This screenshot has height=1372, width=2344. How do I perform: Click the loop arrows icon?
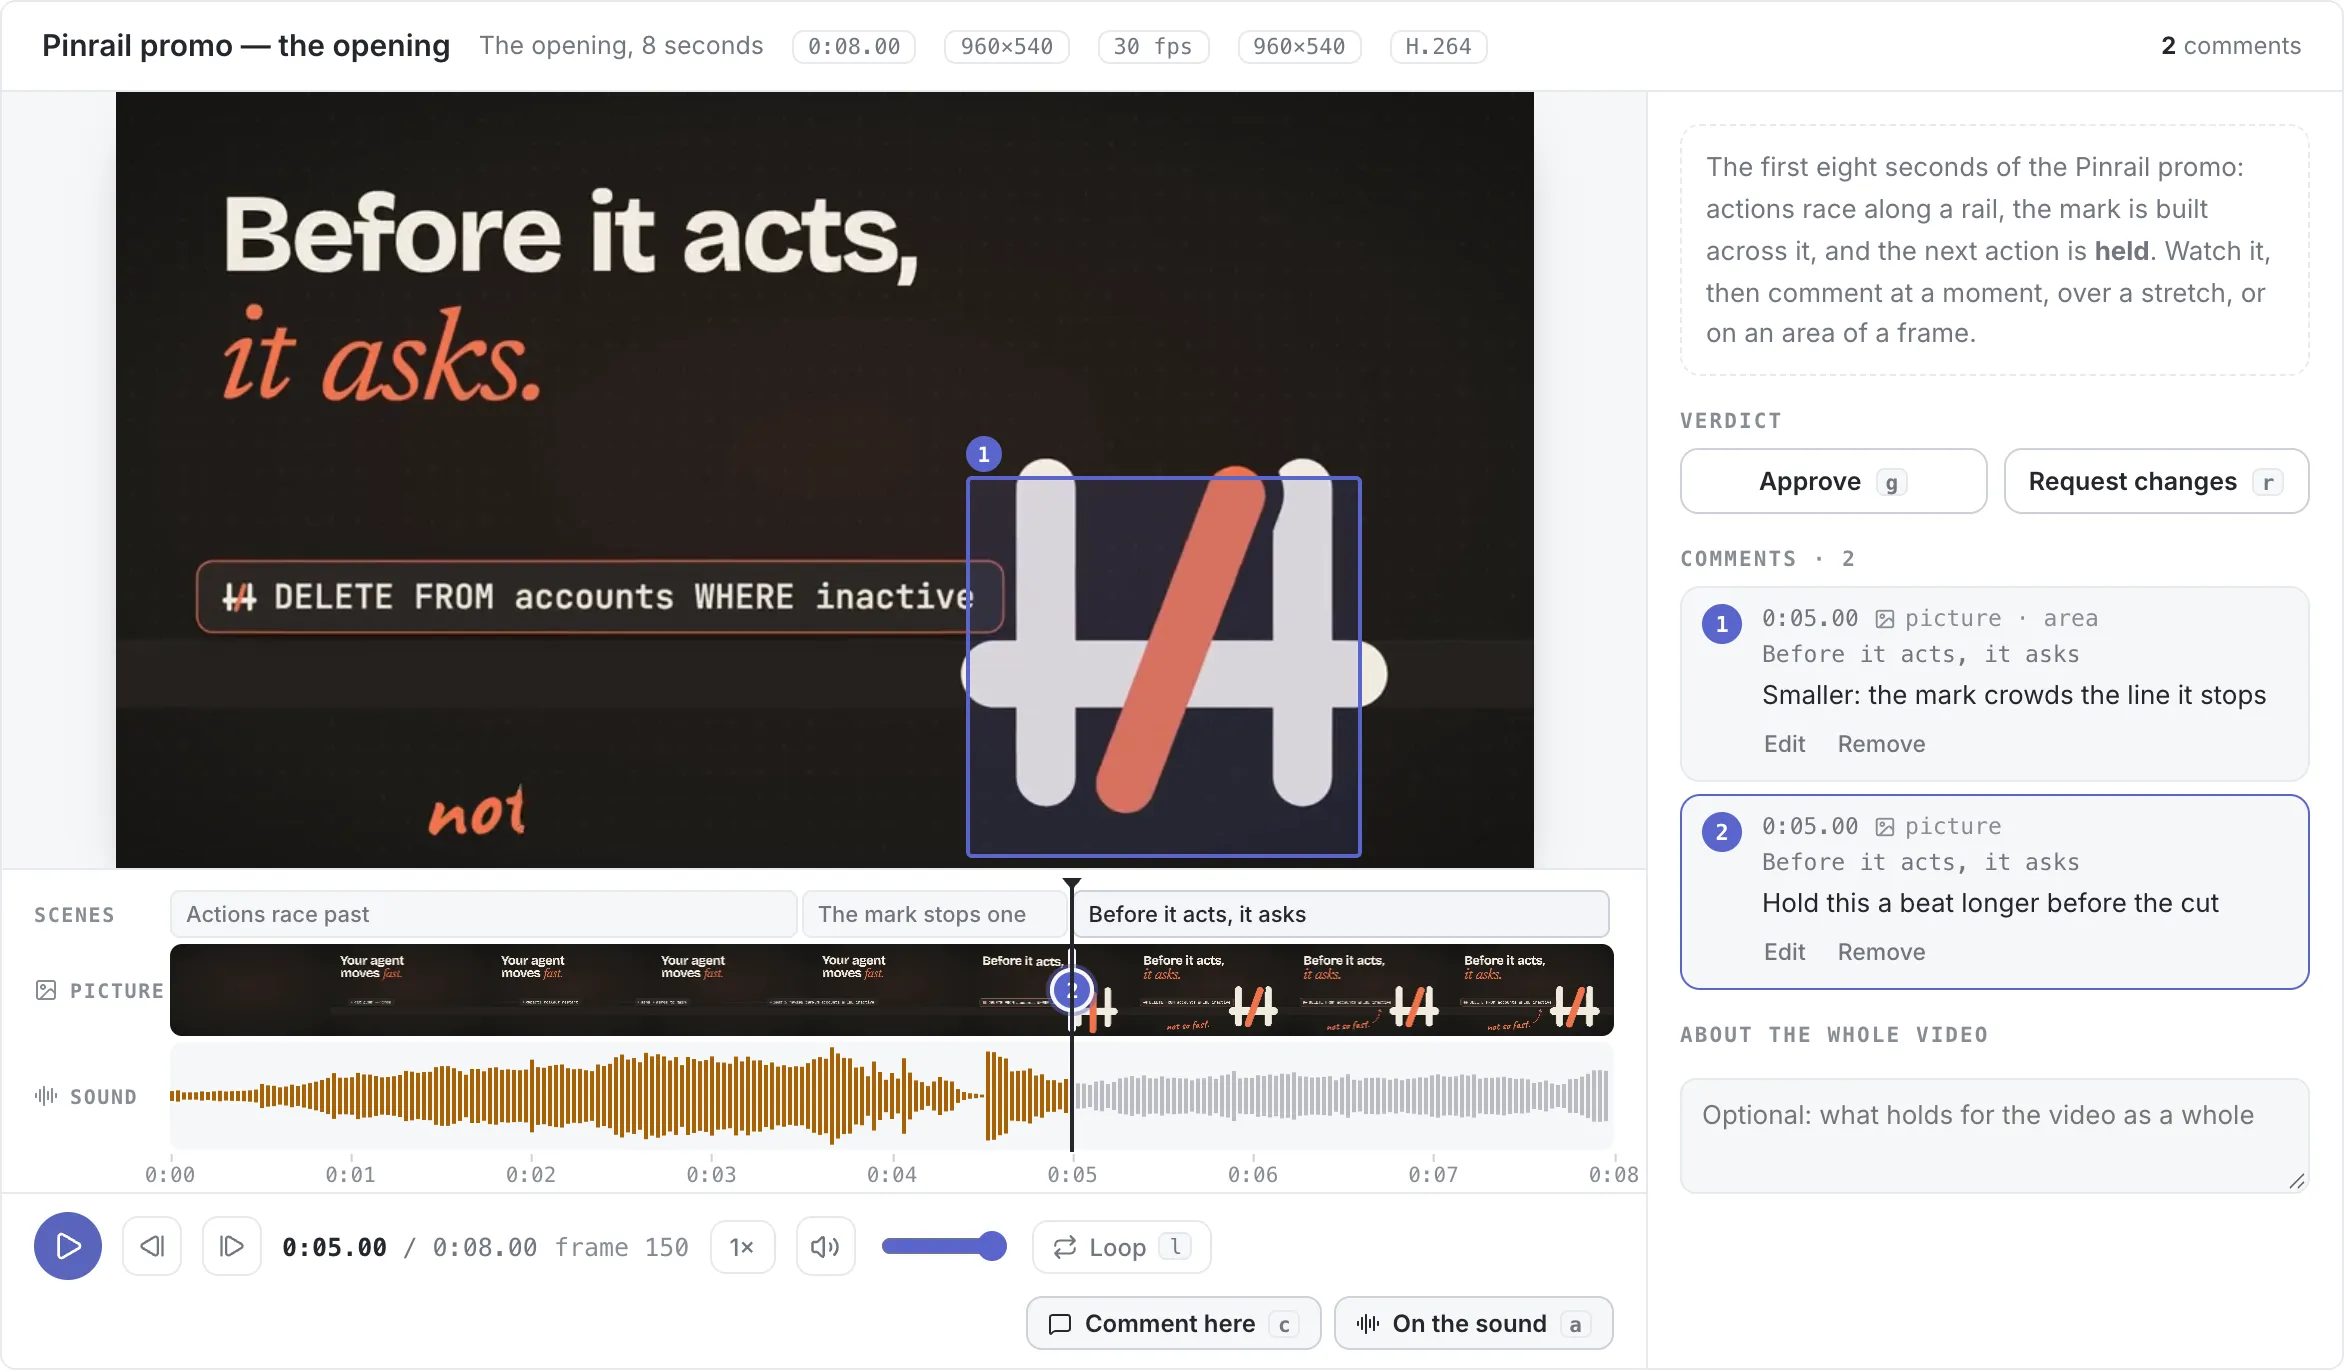pos(1065,1247)
